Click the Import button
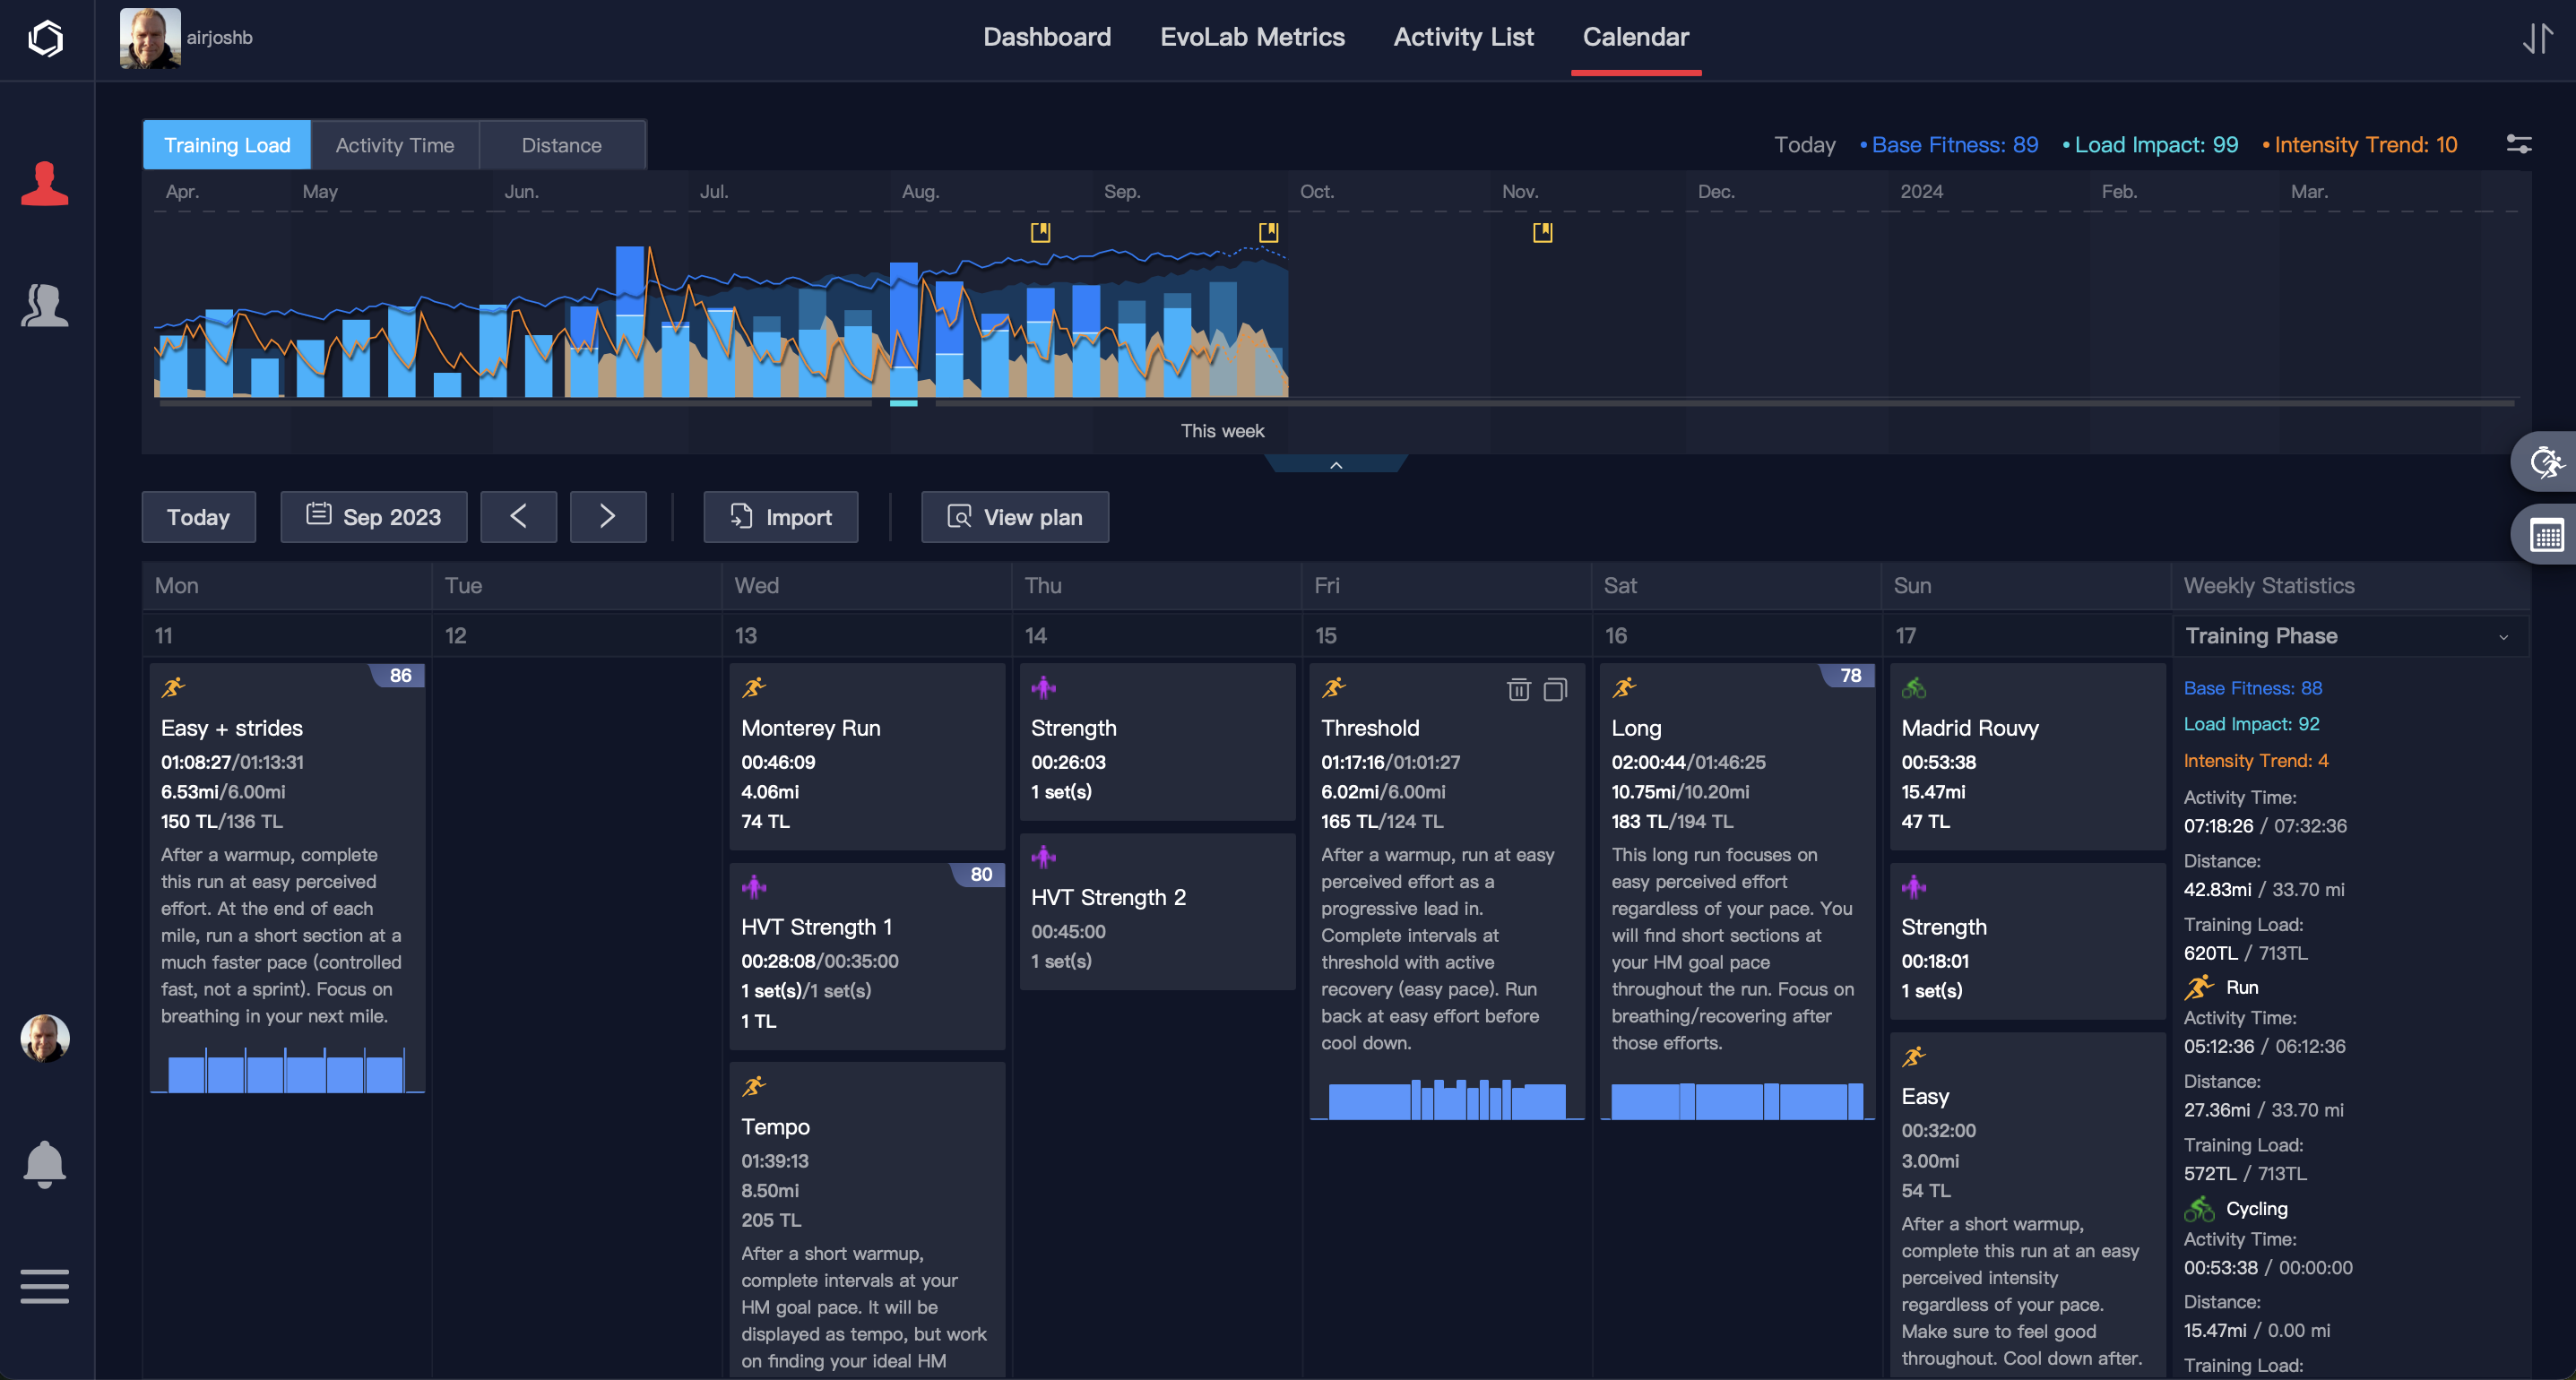 tap(780, 517)
